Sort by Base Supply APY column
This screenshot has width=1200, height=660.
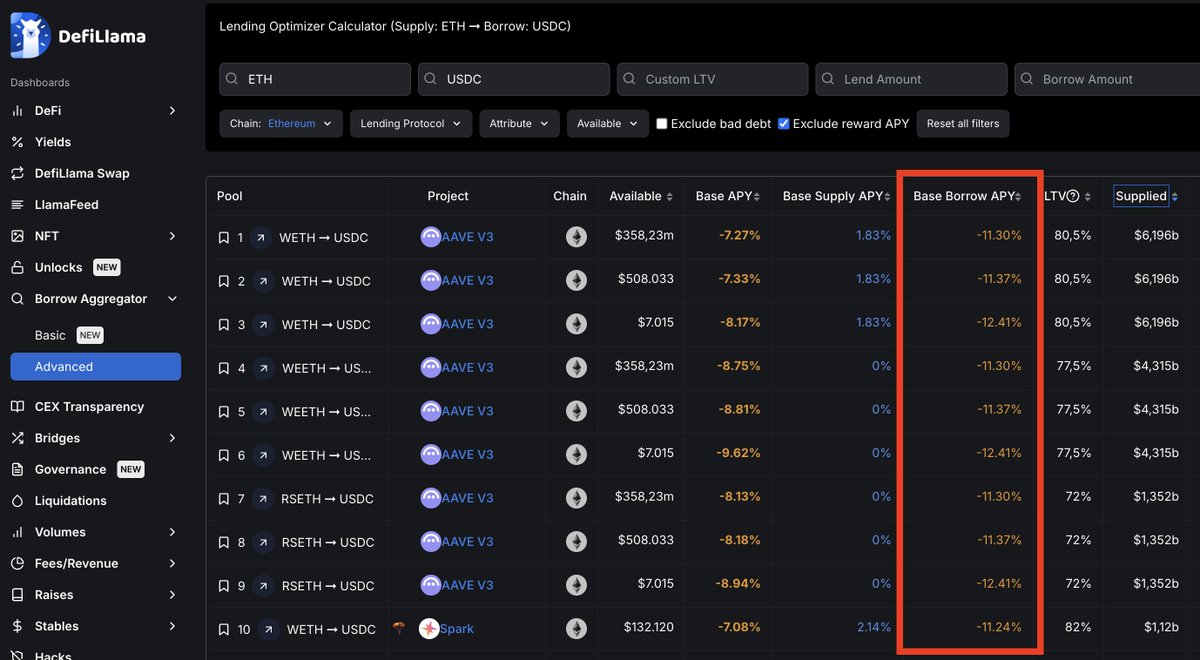(x=837, y=196)
